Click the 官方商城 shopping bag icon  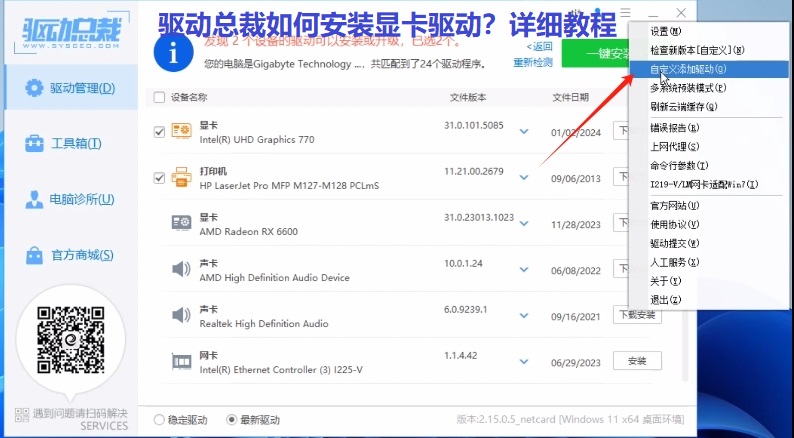[34, 255]
